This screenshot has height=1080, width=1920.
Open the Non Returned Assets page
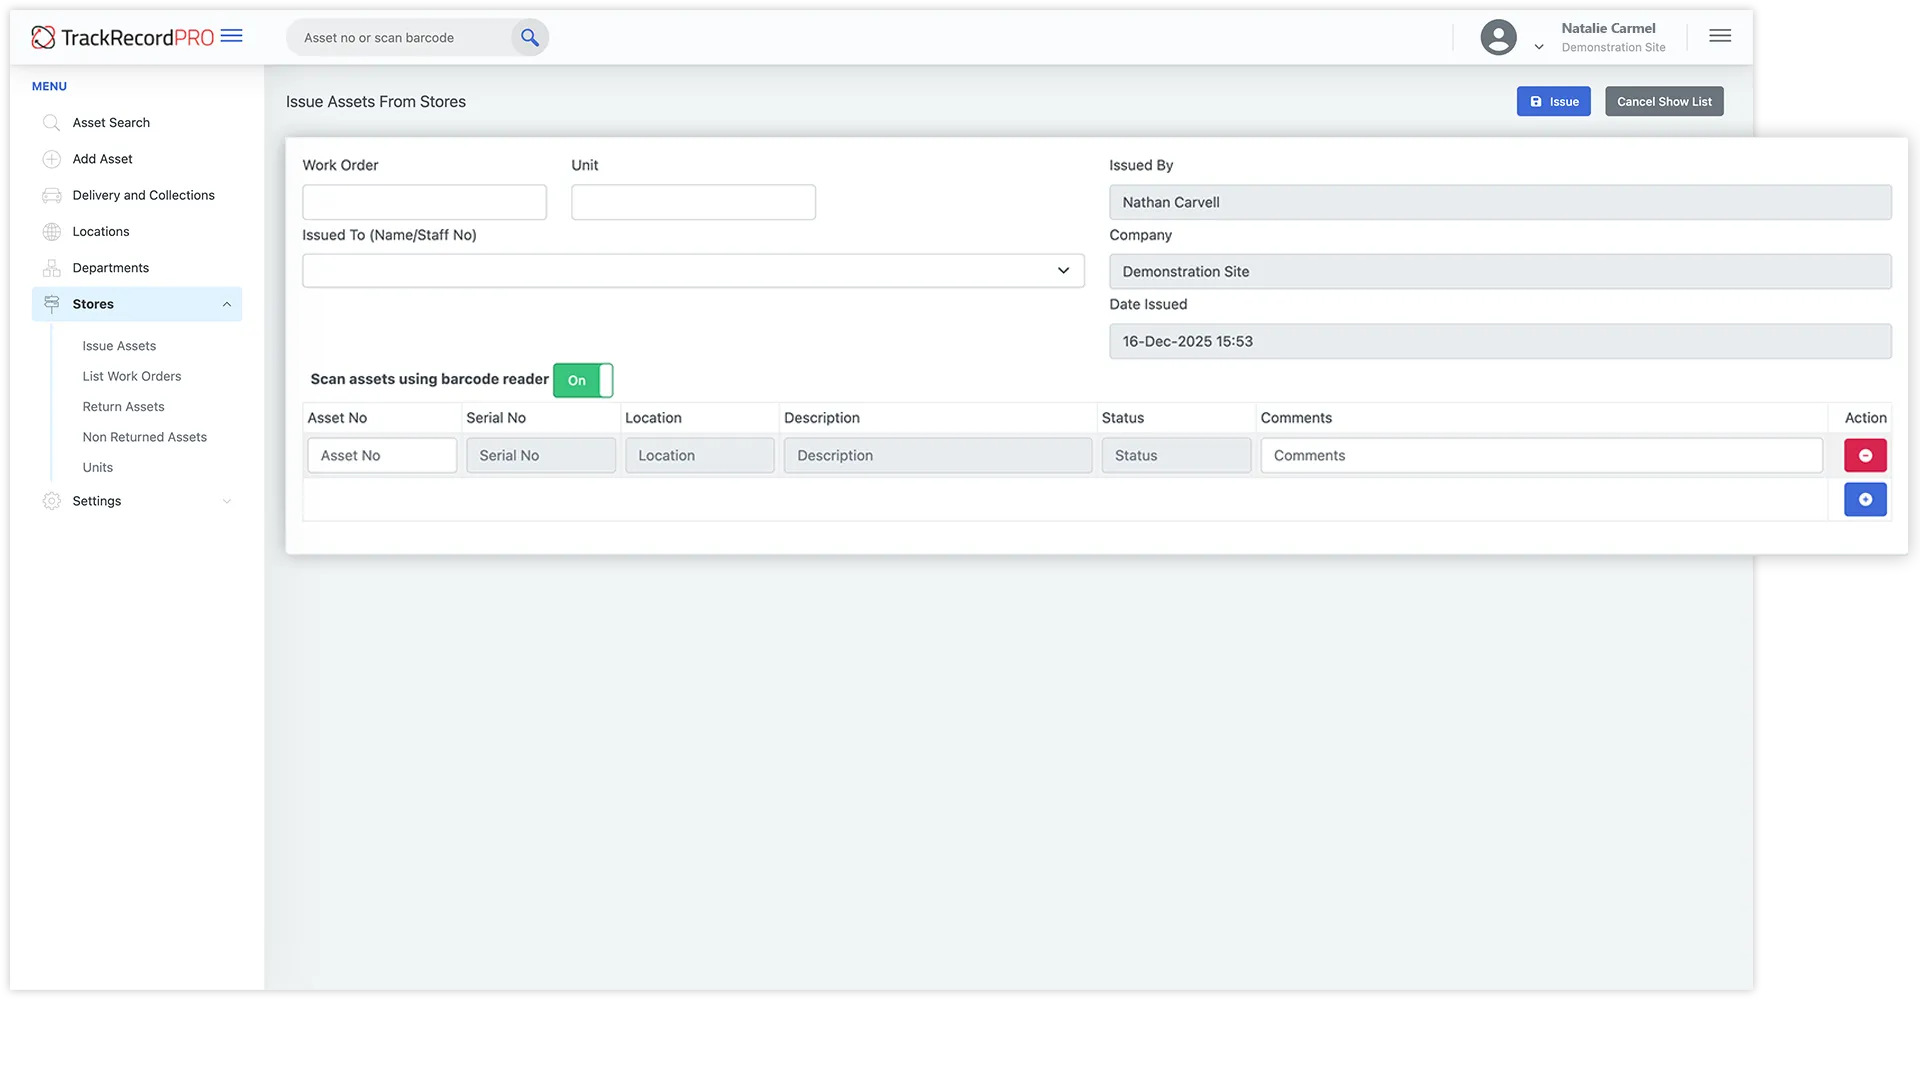144,437
